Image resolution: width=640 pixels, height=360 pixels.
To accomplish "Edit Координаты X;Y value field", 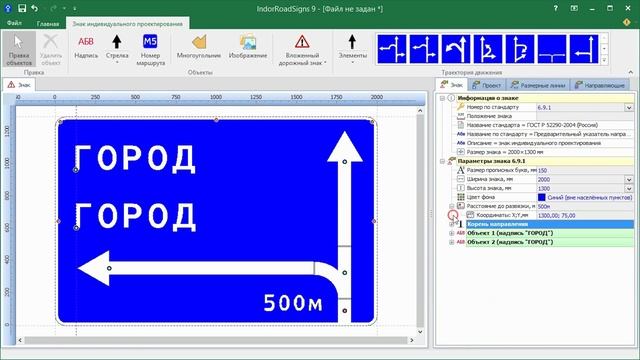I will (585, 215).
